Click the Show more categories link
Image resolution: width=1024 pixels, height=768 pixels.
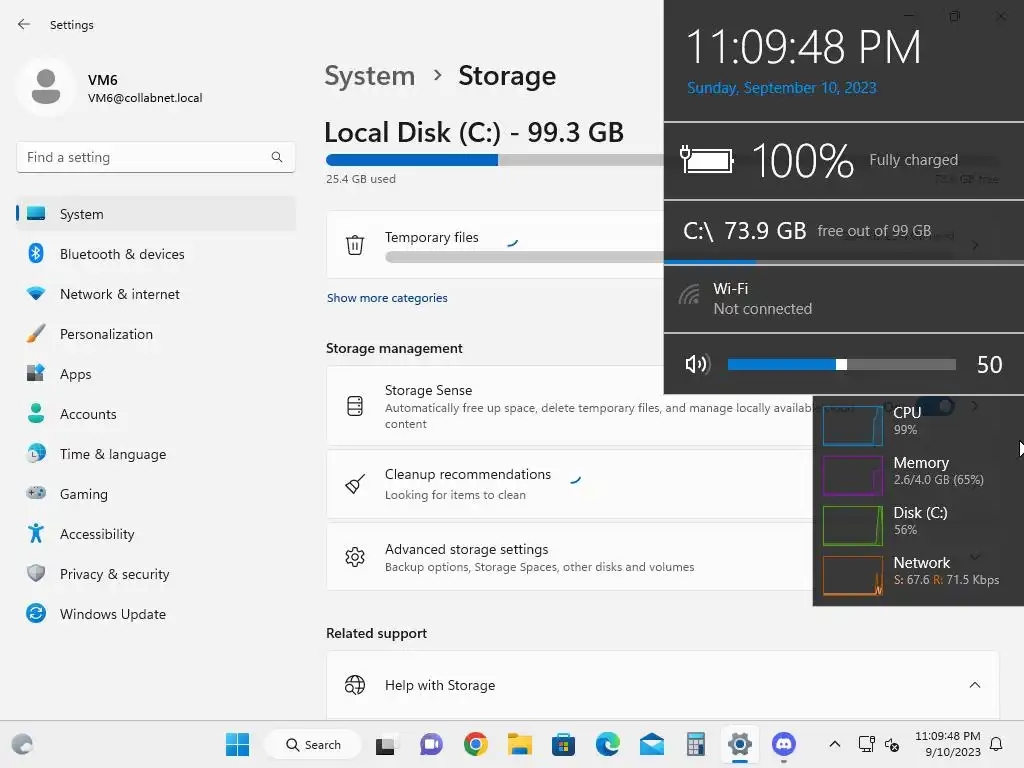tap(387, 298)
